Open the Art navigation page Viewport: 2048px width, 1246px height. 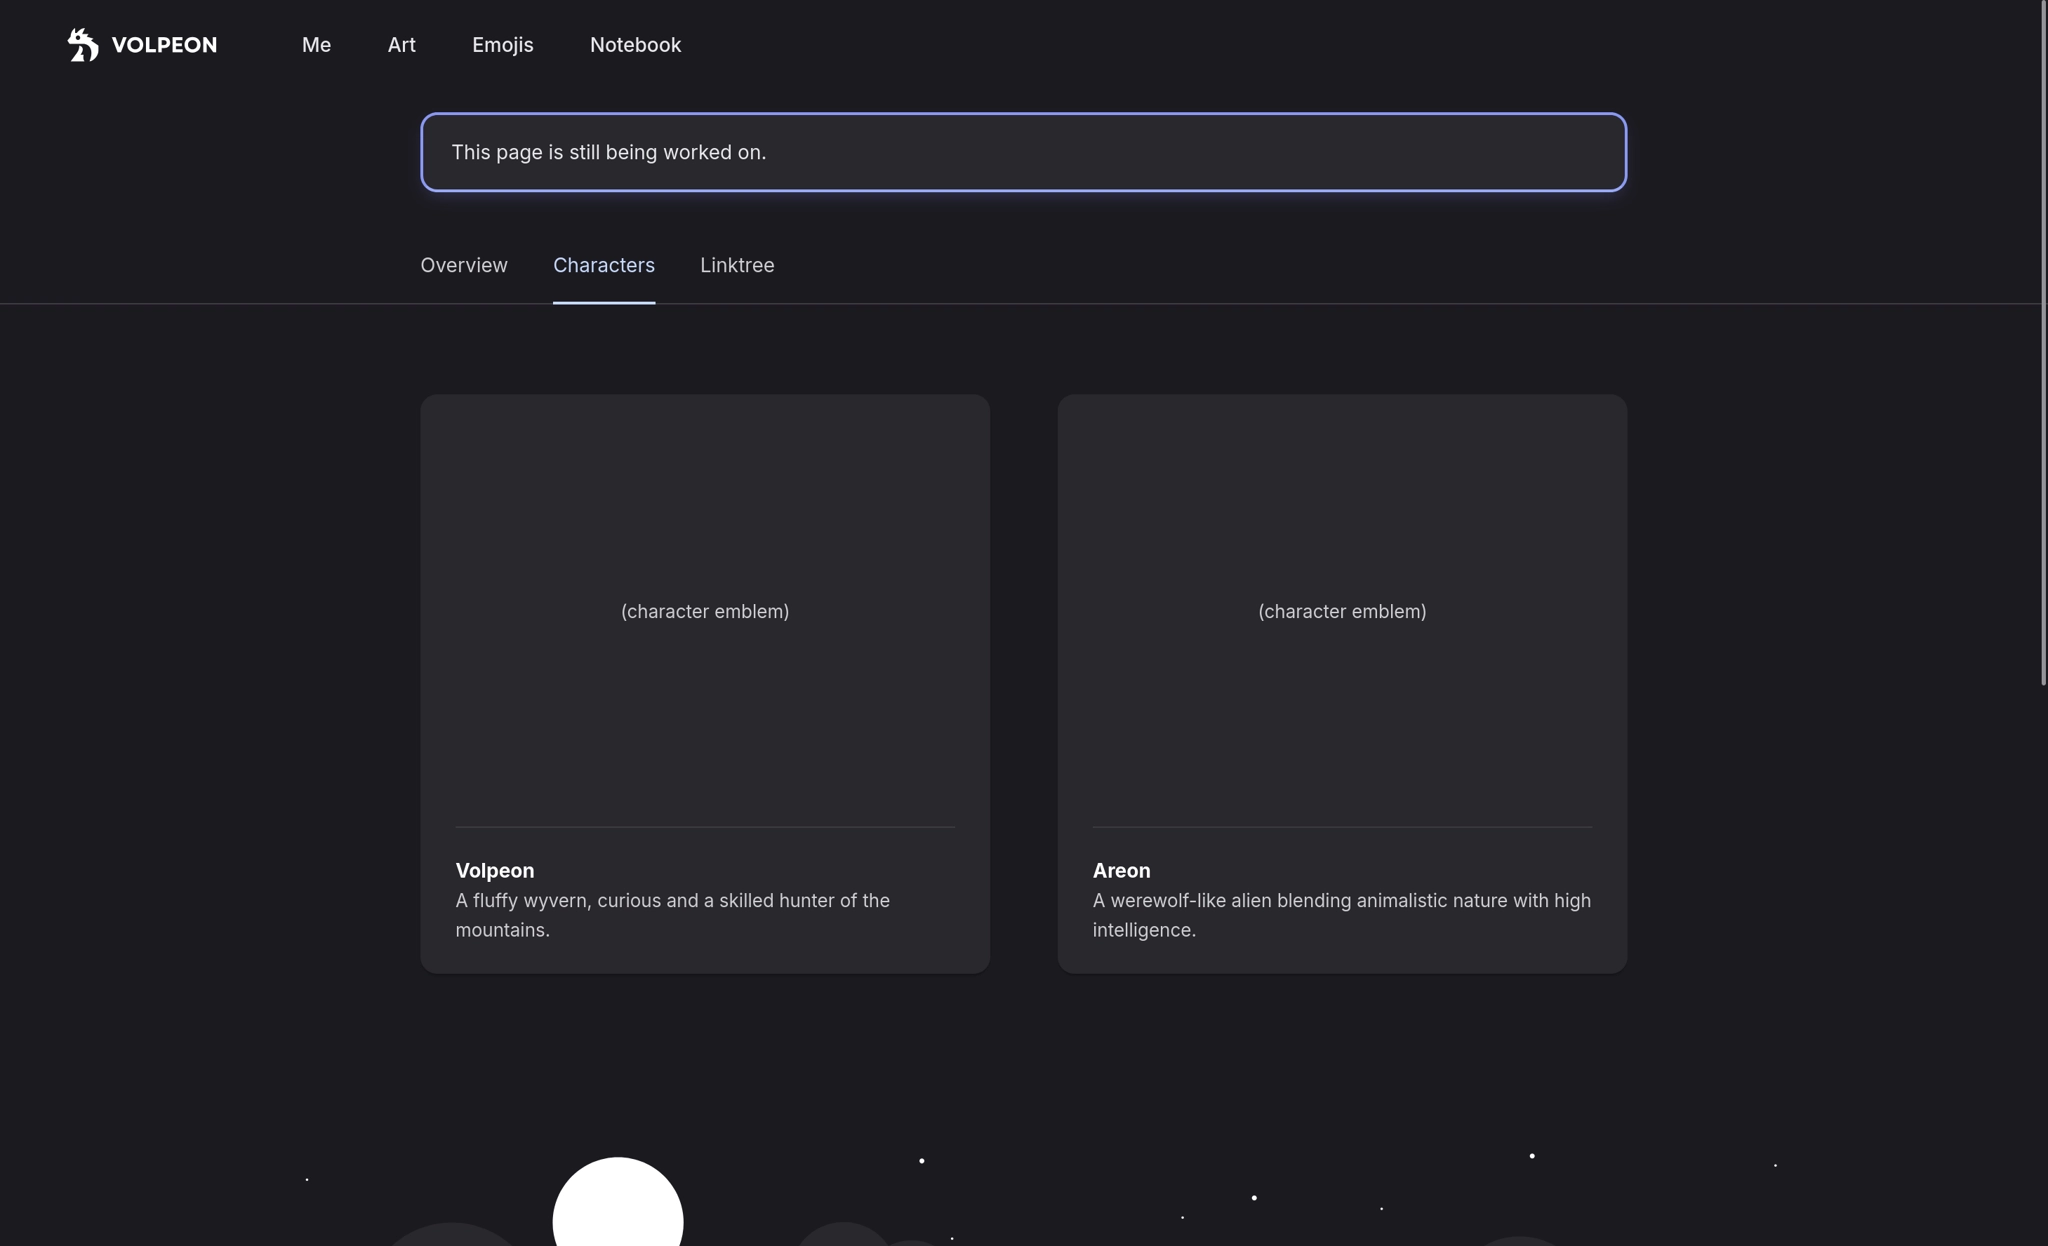[401, 45]
